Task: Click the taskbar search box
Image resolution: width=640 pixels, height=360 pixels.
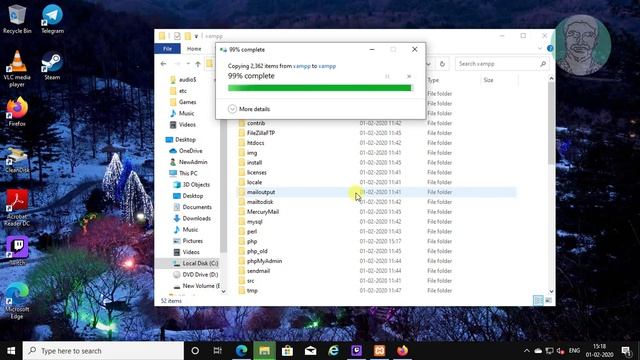Action: tap(103, 351)
